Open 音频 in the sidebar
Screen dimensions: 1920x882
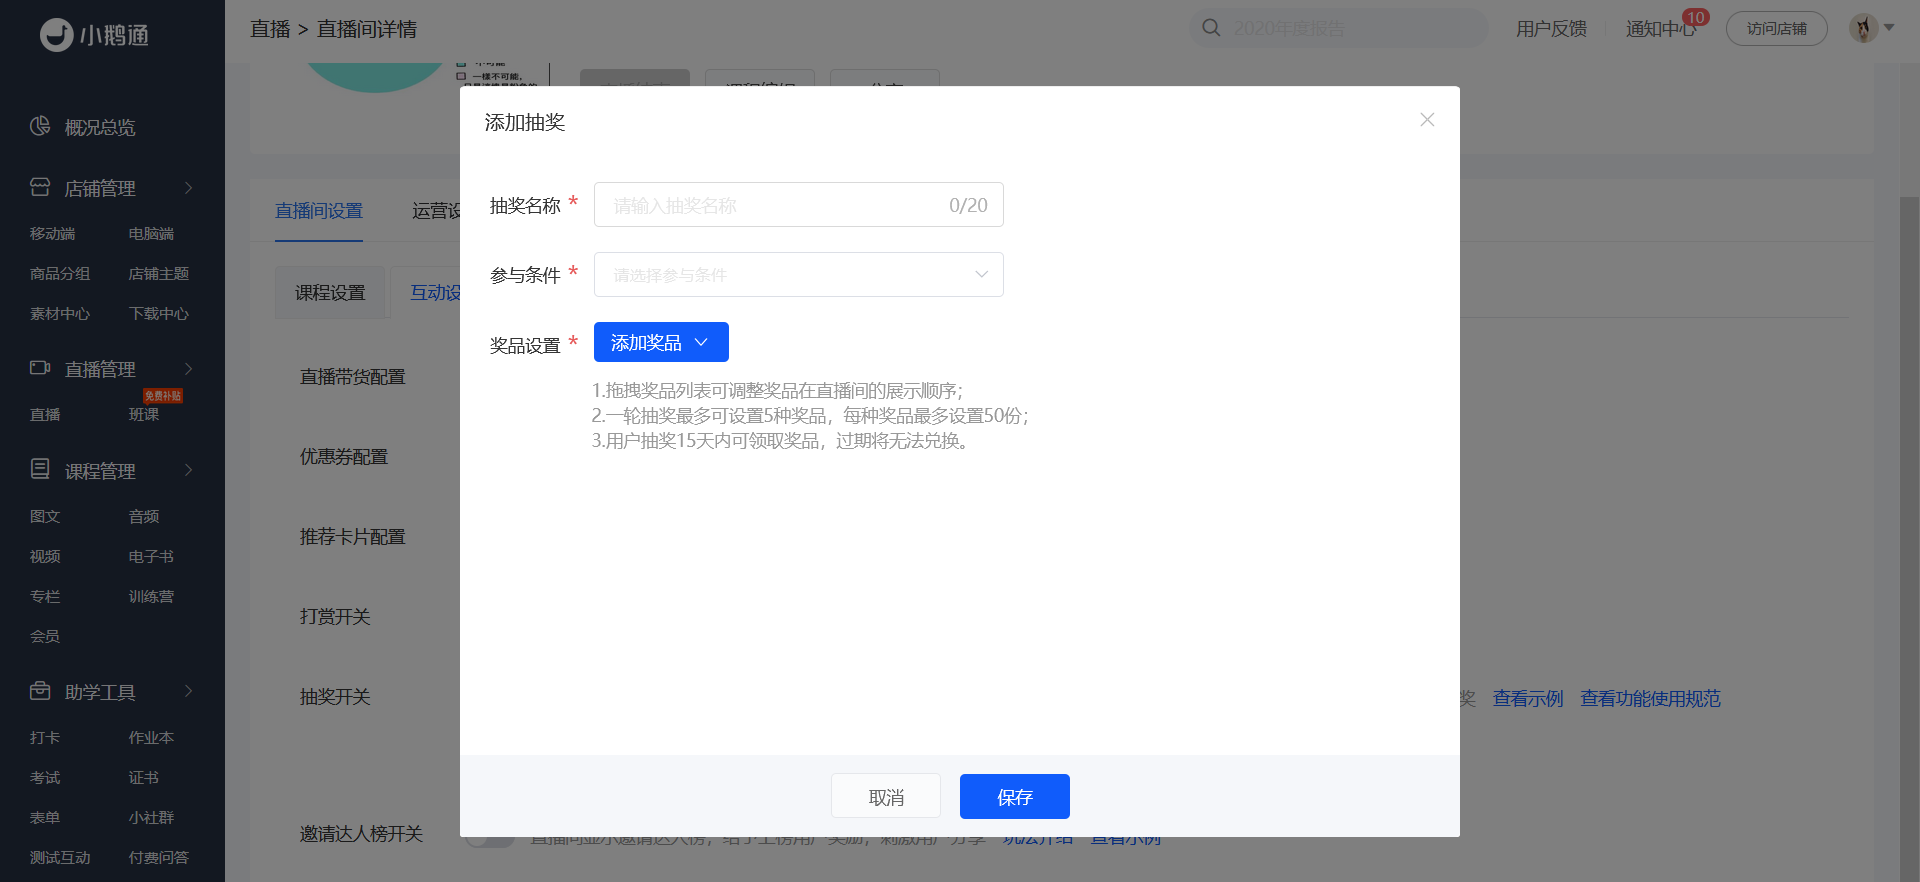coord(144,516)
